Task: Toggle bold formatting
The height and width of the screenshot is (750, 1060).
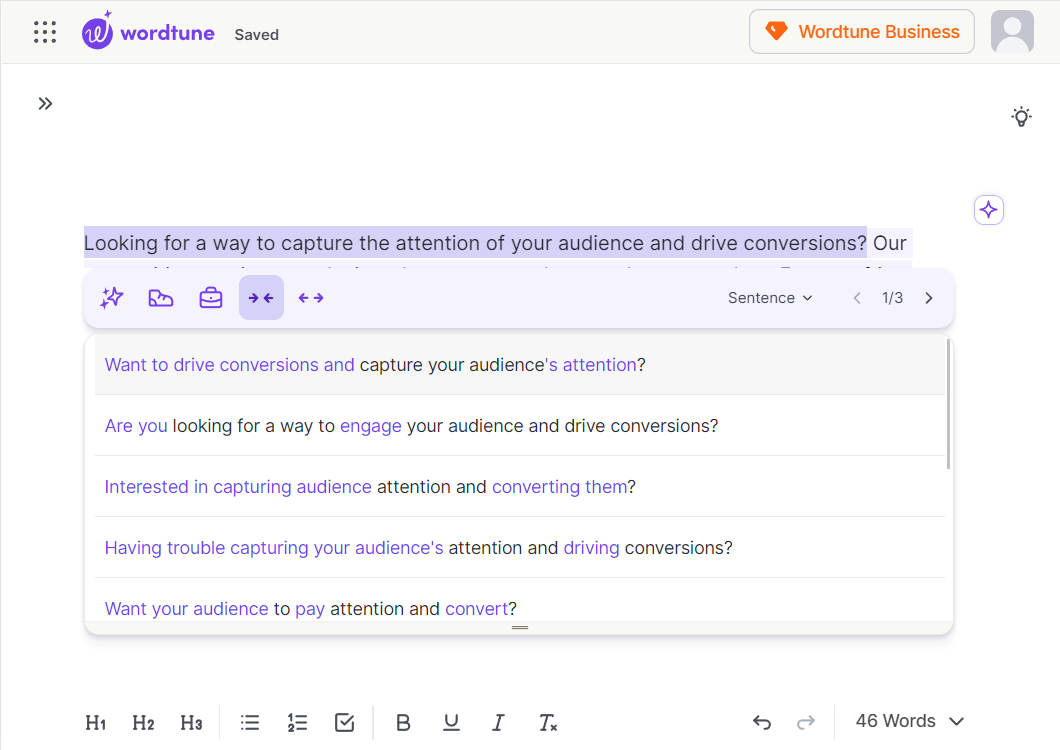Action: click(403, 722)
